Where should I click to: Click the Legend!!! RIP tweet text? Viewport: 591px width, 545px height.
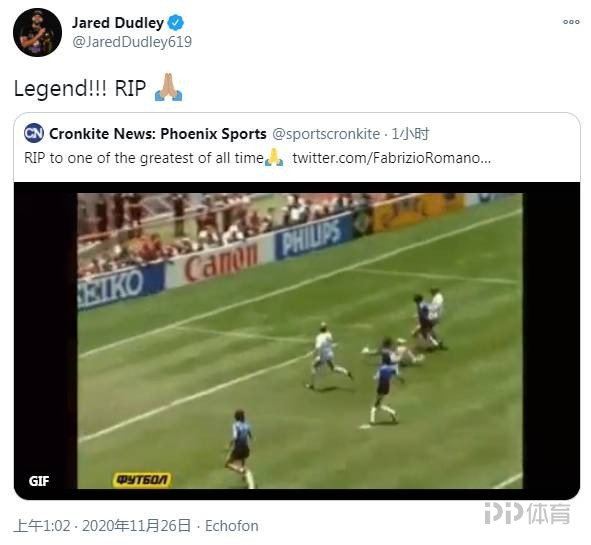click(x=80, y=89)
